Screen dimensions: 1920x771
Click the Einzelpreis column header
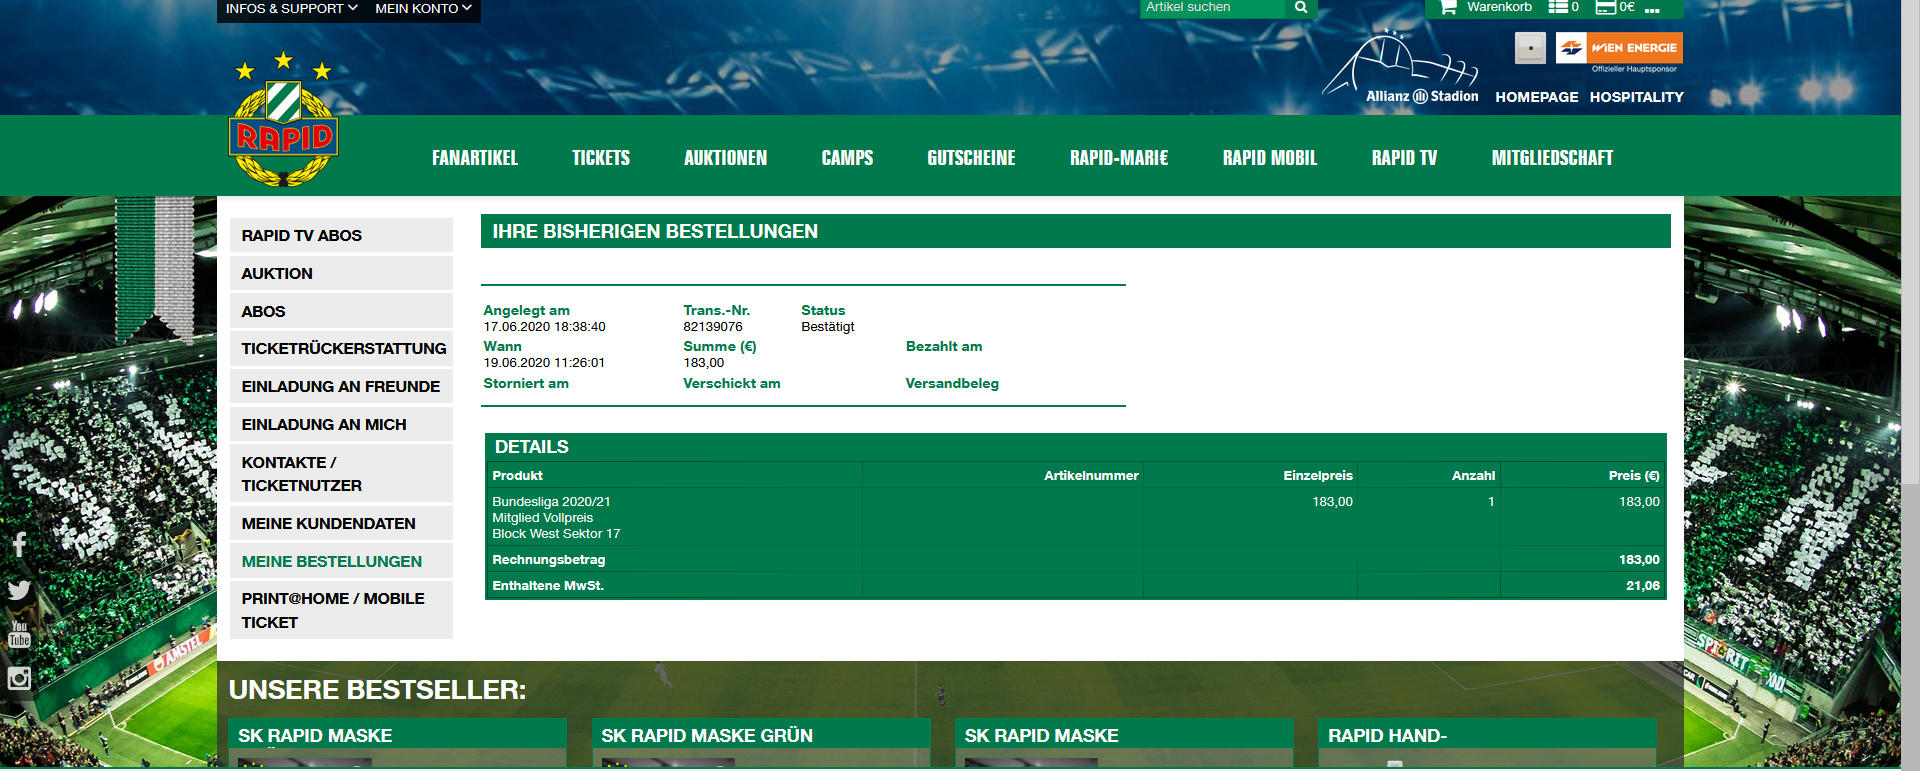[1318, 475]
